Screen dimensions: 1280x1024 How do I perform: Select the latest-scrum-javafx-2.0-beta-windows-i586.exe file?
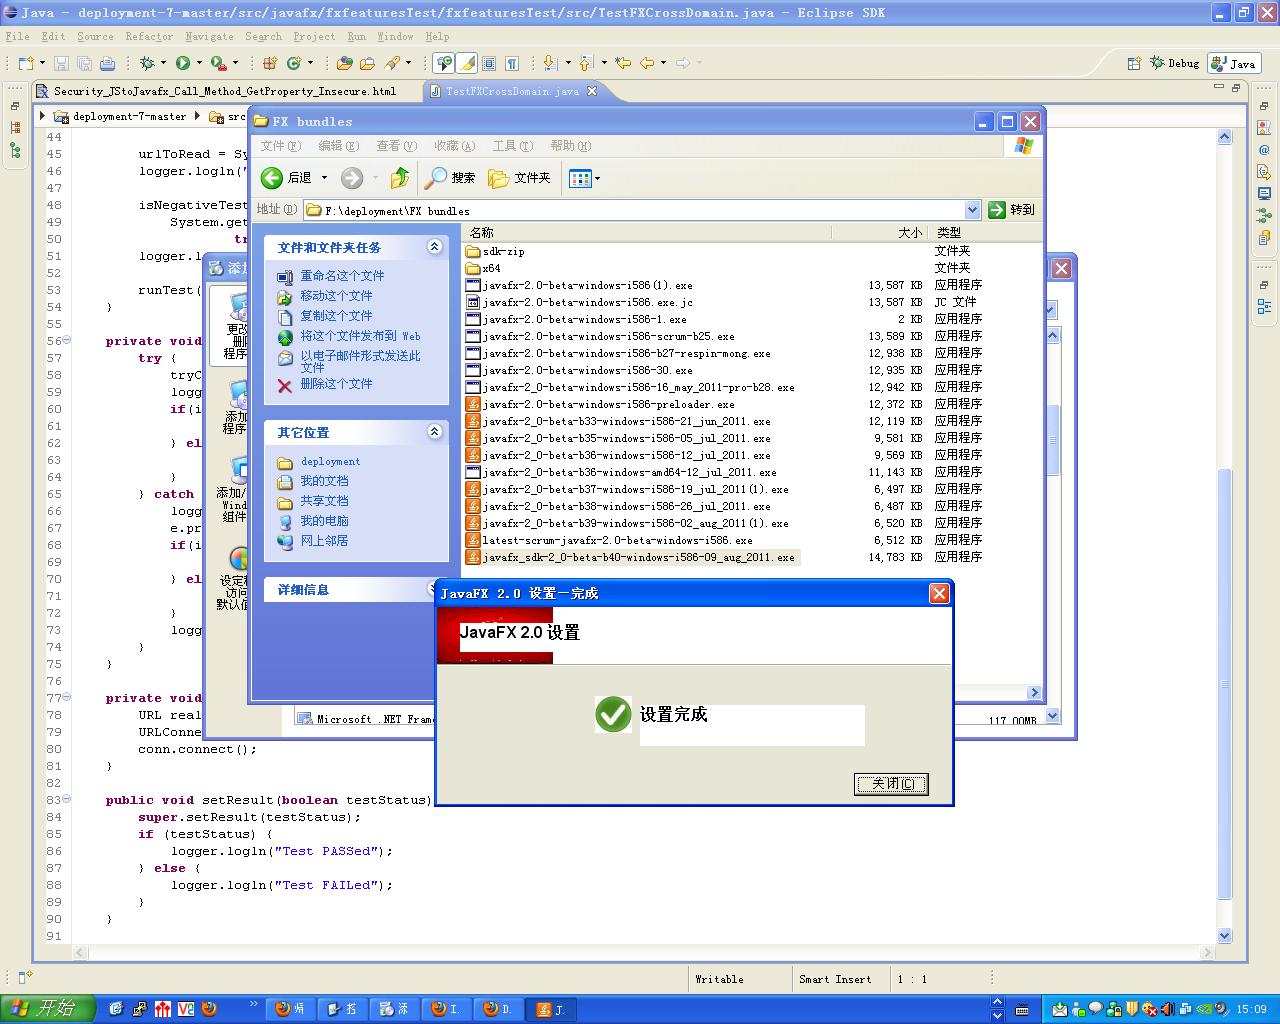point(617,540)
